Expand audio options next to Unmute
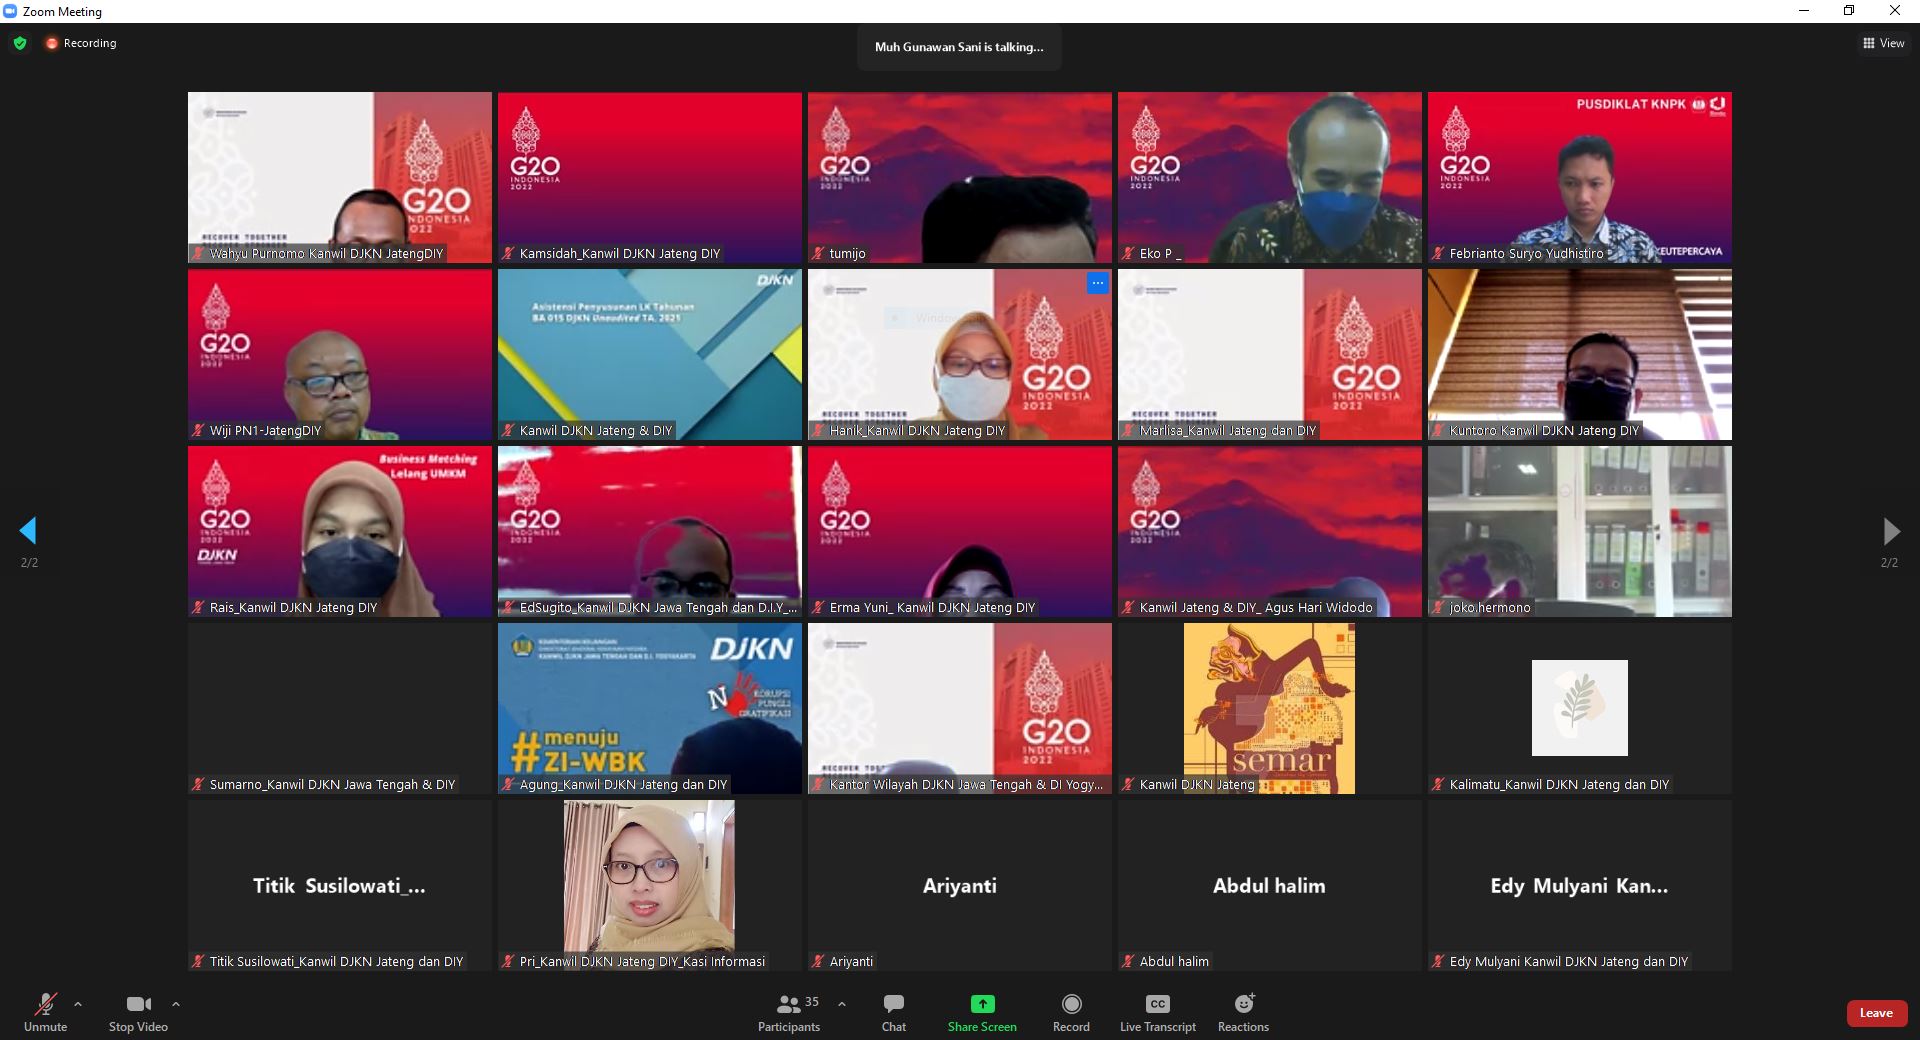Viewport: 1920px width, 1040px height. [78, 1003]
